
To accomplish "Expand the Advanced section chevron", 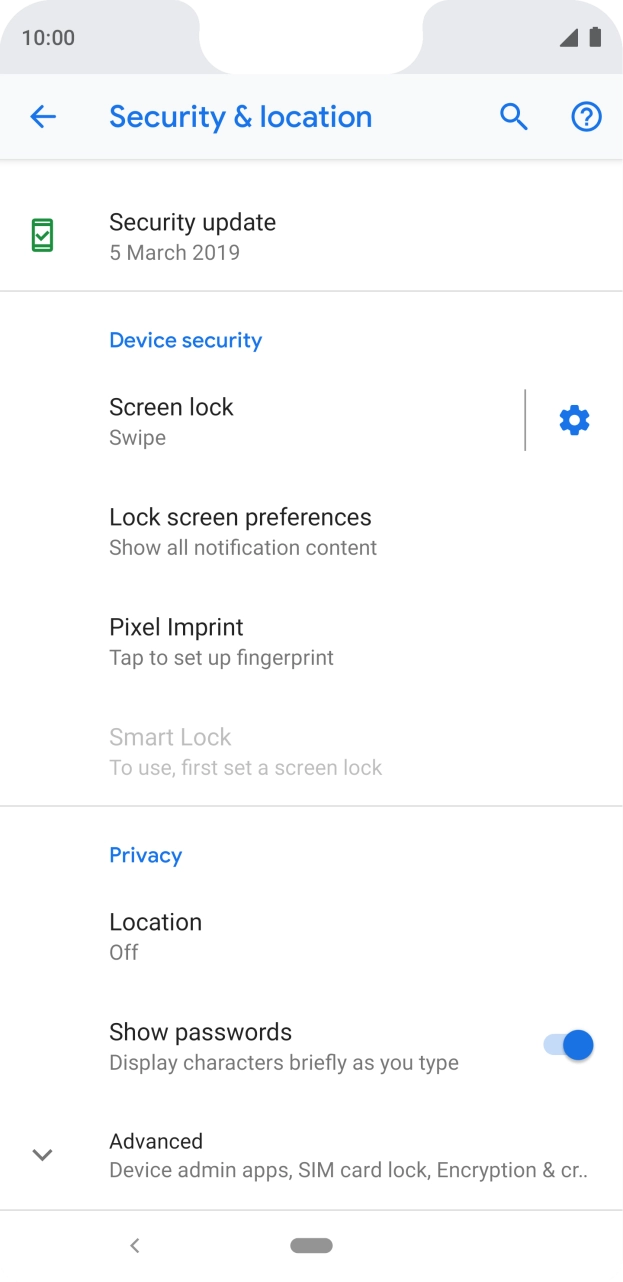I will tap(42, 1155).
